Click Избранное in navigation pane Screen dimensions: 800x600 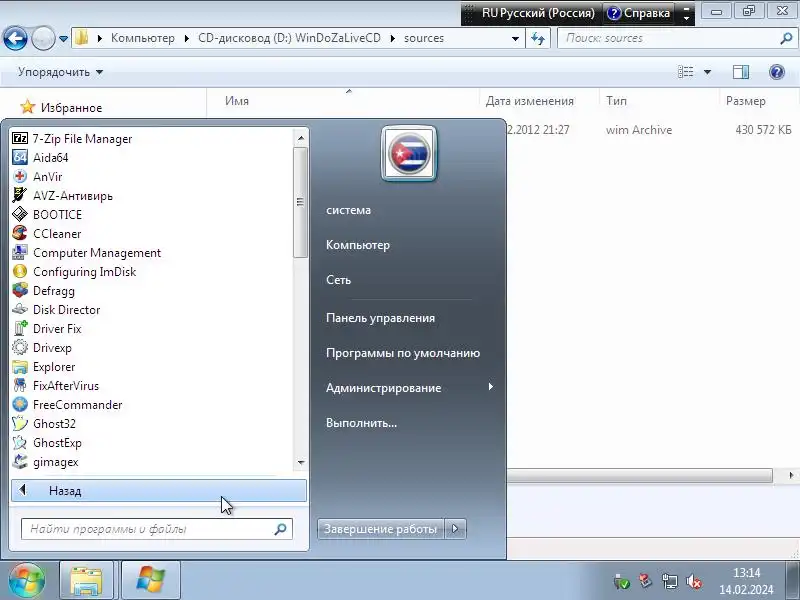pyautogui.click(x=71, y=108)
